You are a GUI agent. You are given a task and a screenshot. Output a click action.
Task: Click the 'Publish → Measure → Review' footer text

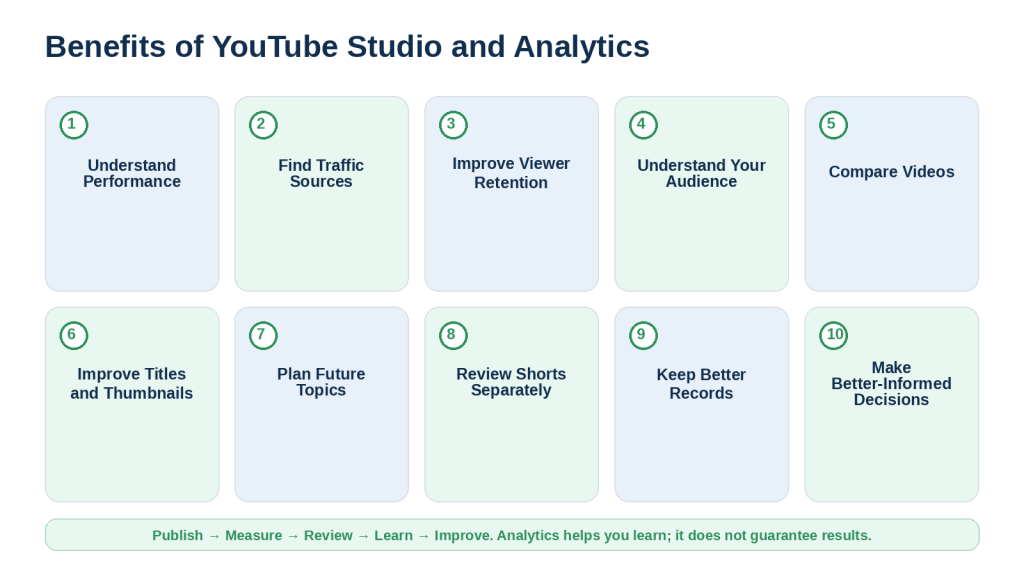point(253,536)
